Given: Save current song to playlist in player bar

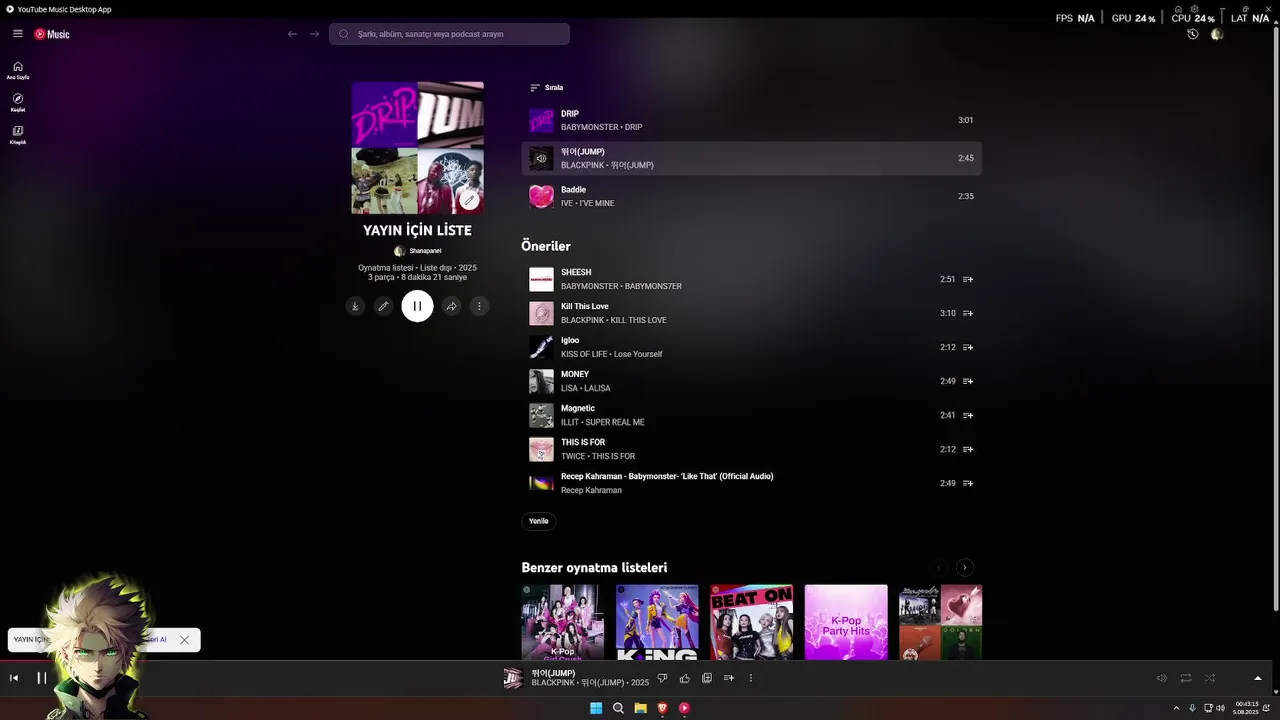Looking at the screenshot, I should [x=707, y=678].
